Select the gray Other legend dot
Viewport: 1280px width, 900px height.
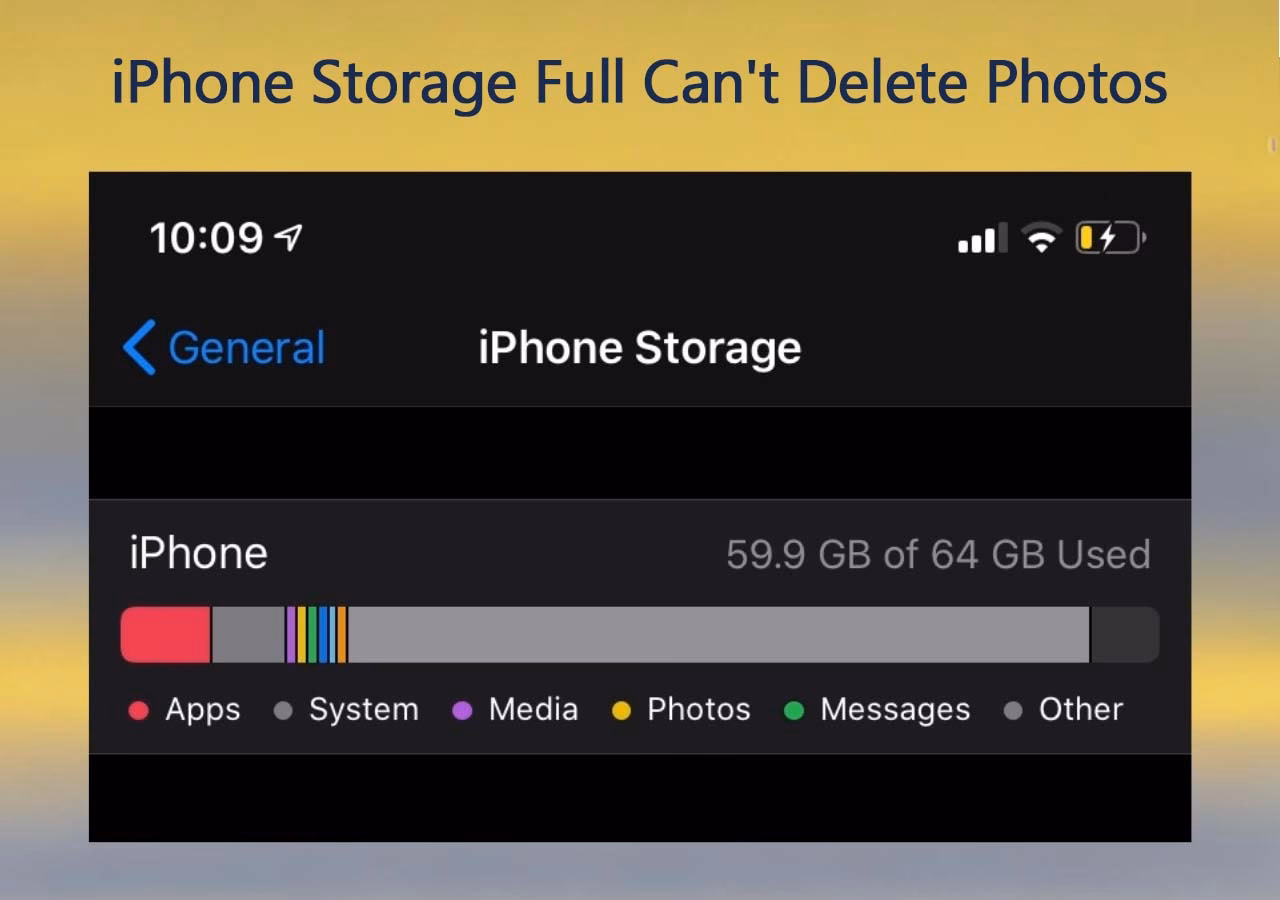click(x=1015, y=710)
